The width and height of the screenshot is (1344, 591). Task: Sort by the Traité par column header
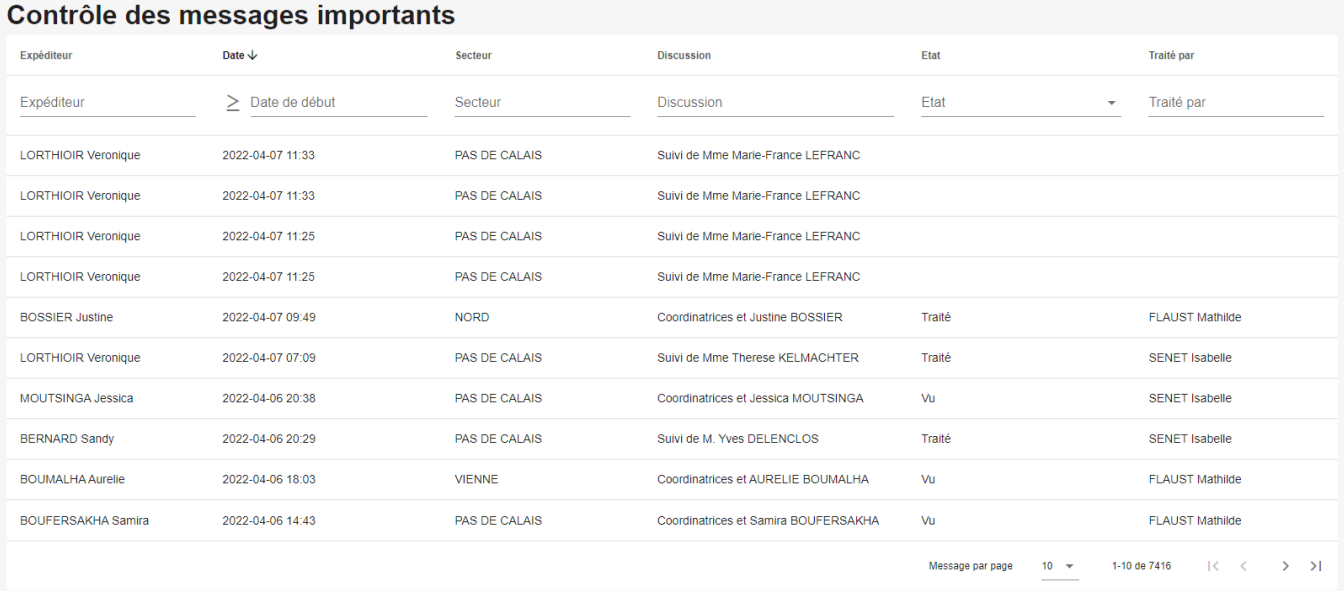click(x=1171, y=55)
